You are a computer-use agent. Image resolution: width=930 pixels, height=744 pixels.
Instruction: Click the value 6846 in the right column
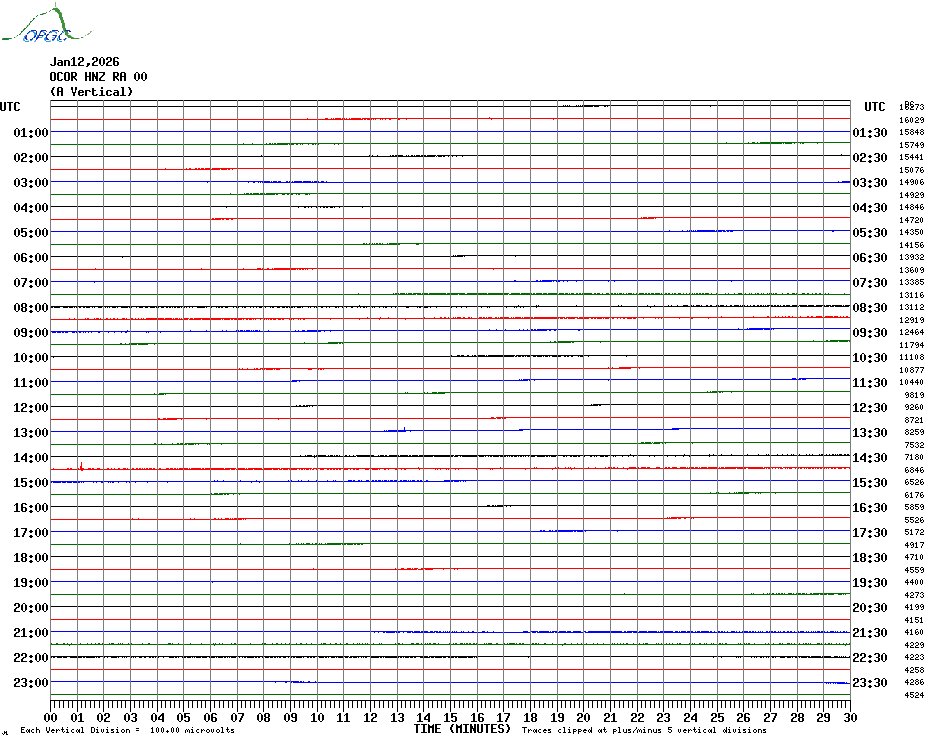[914, 470]
